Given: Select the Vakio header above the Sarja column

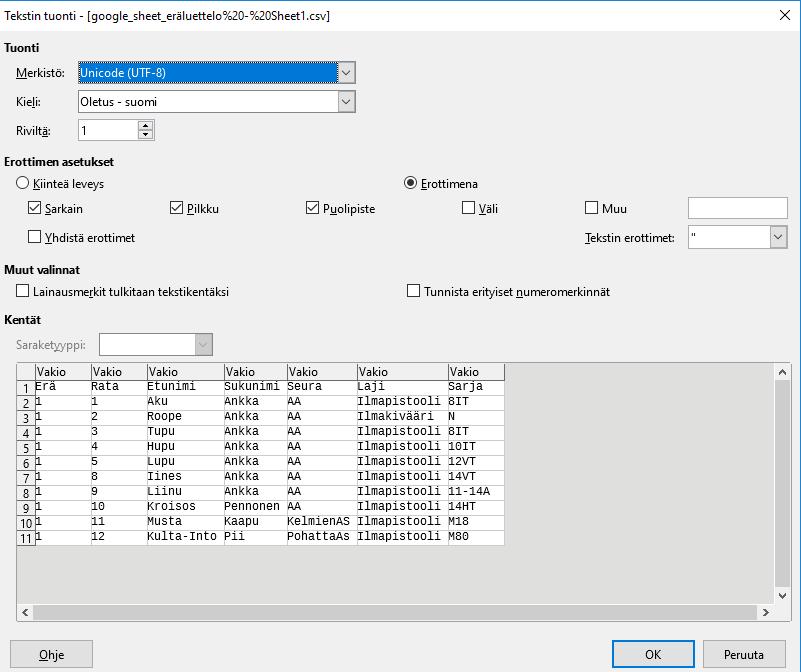Looking at the screenshot, I should [477, 372].
